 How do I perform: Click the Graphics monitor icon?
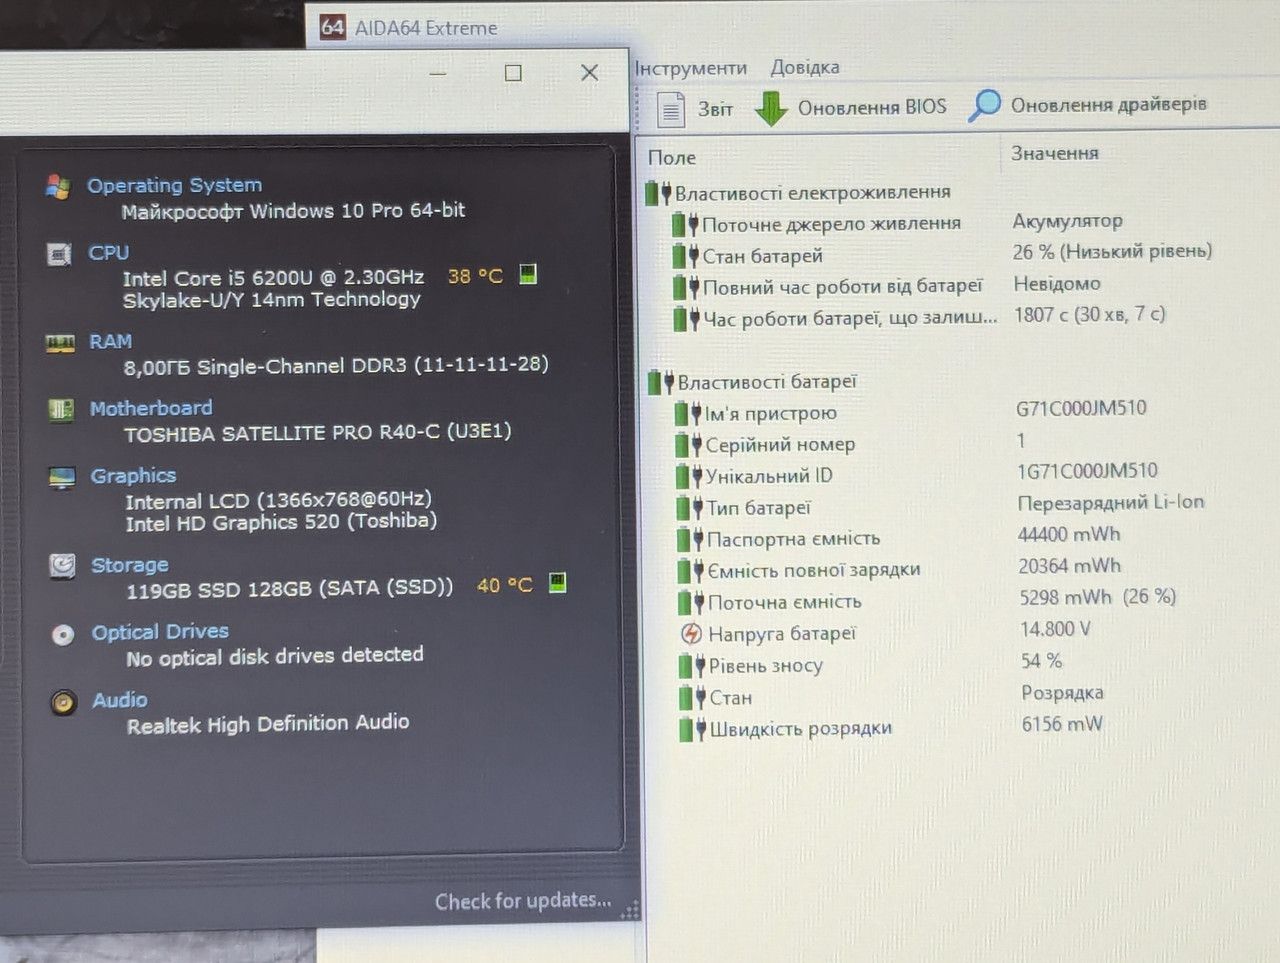click(x=62, y=477)
